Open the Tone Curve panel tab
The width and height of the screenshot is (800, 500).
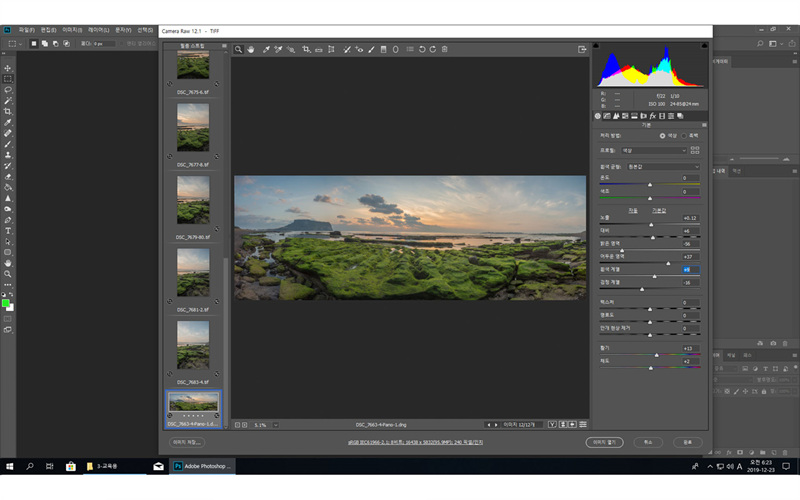pos(607,116)
